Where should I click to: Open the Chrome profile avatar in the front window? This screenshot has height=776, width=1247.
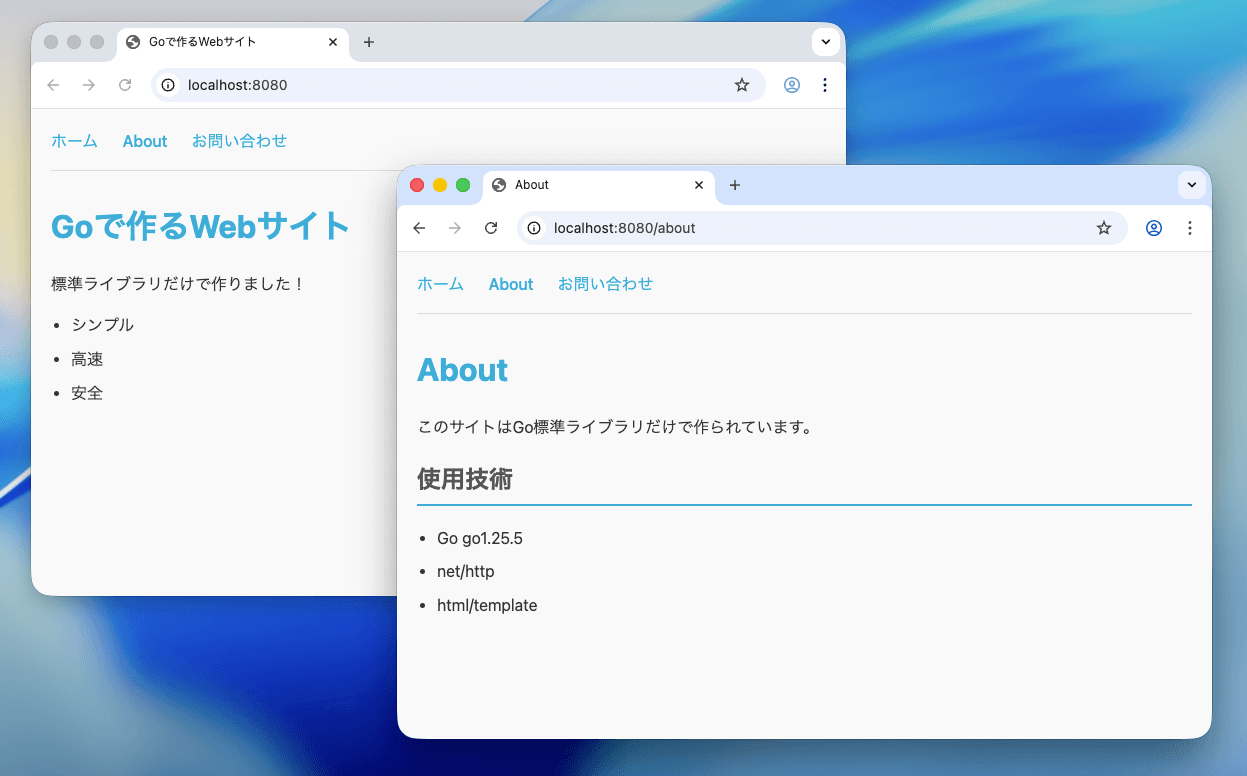tap(1153, 228)
